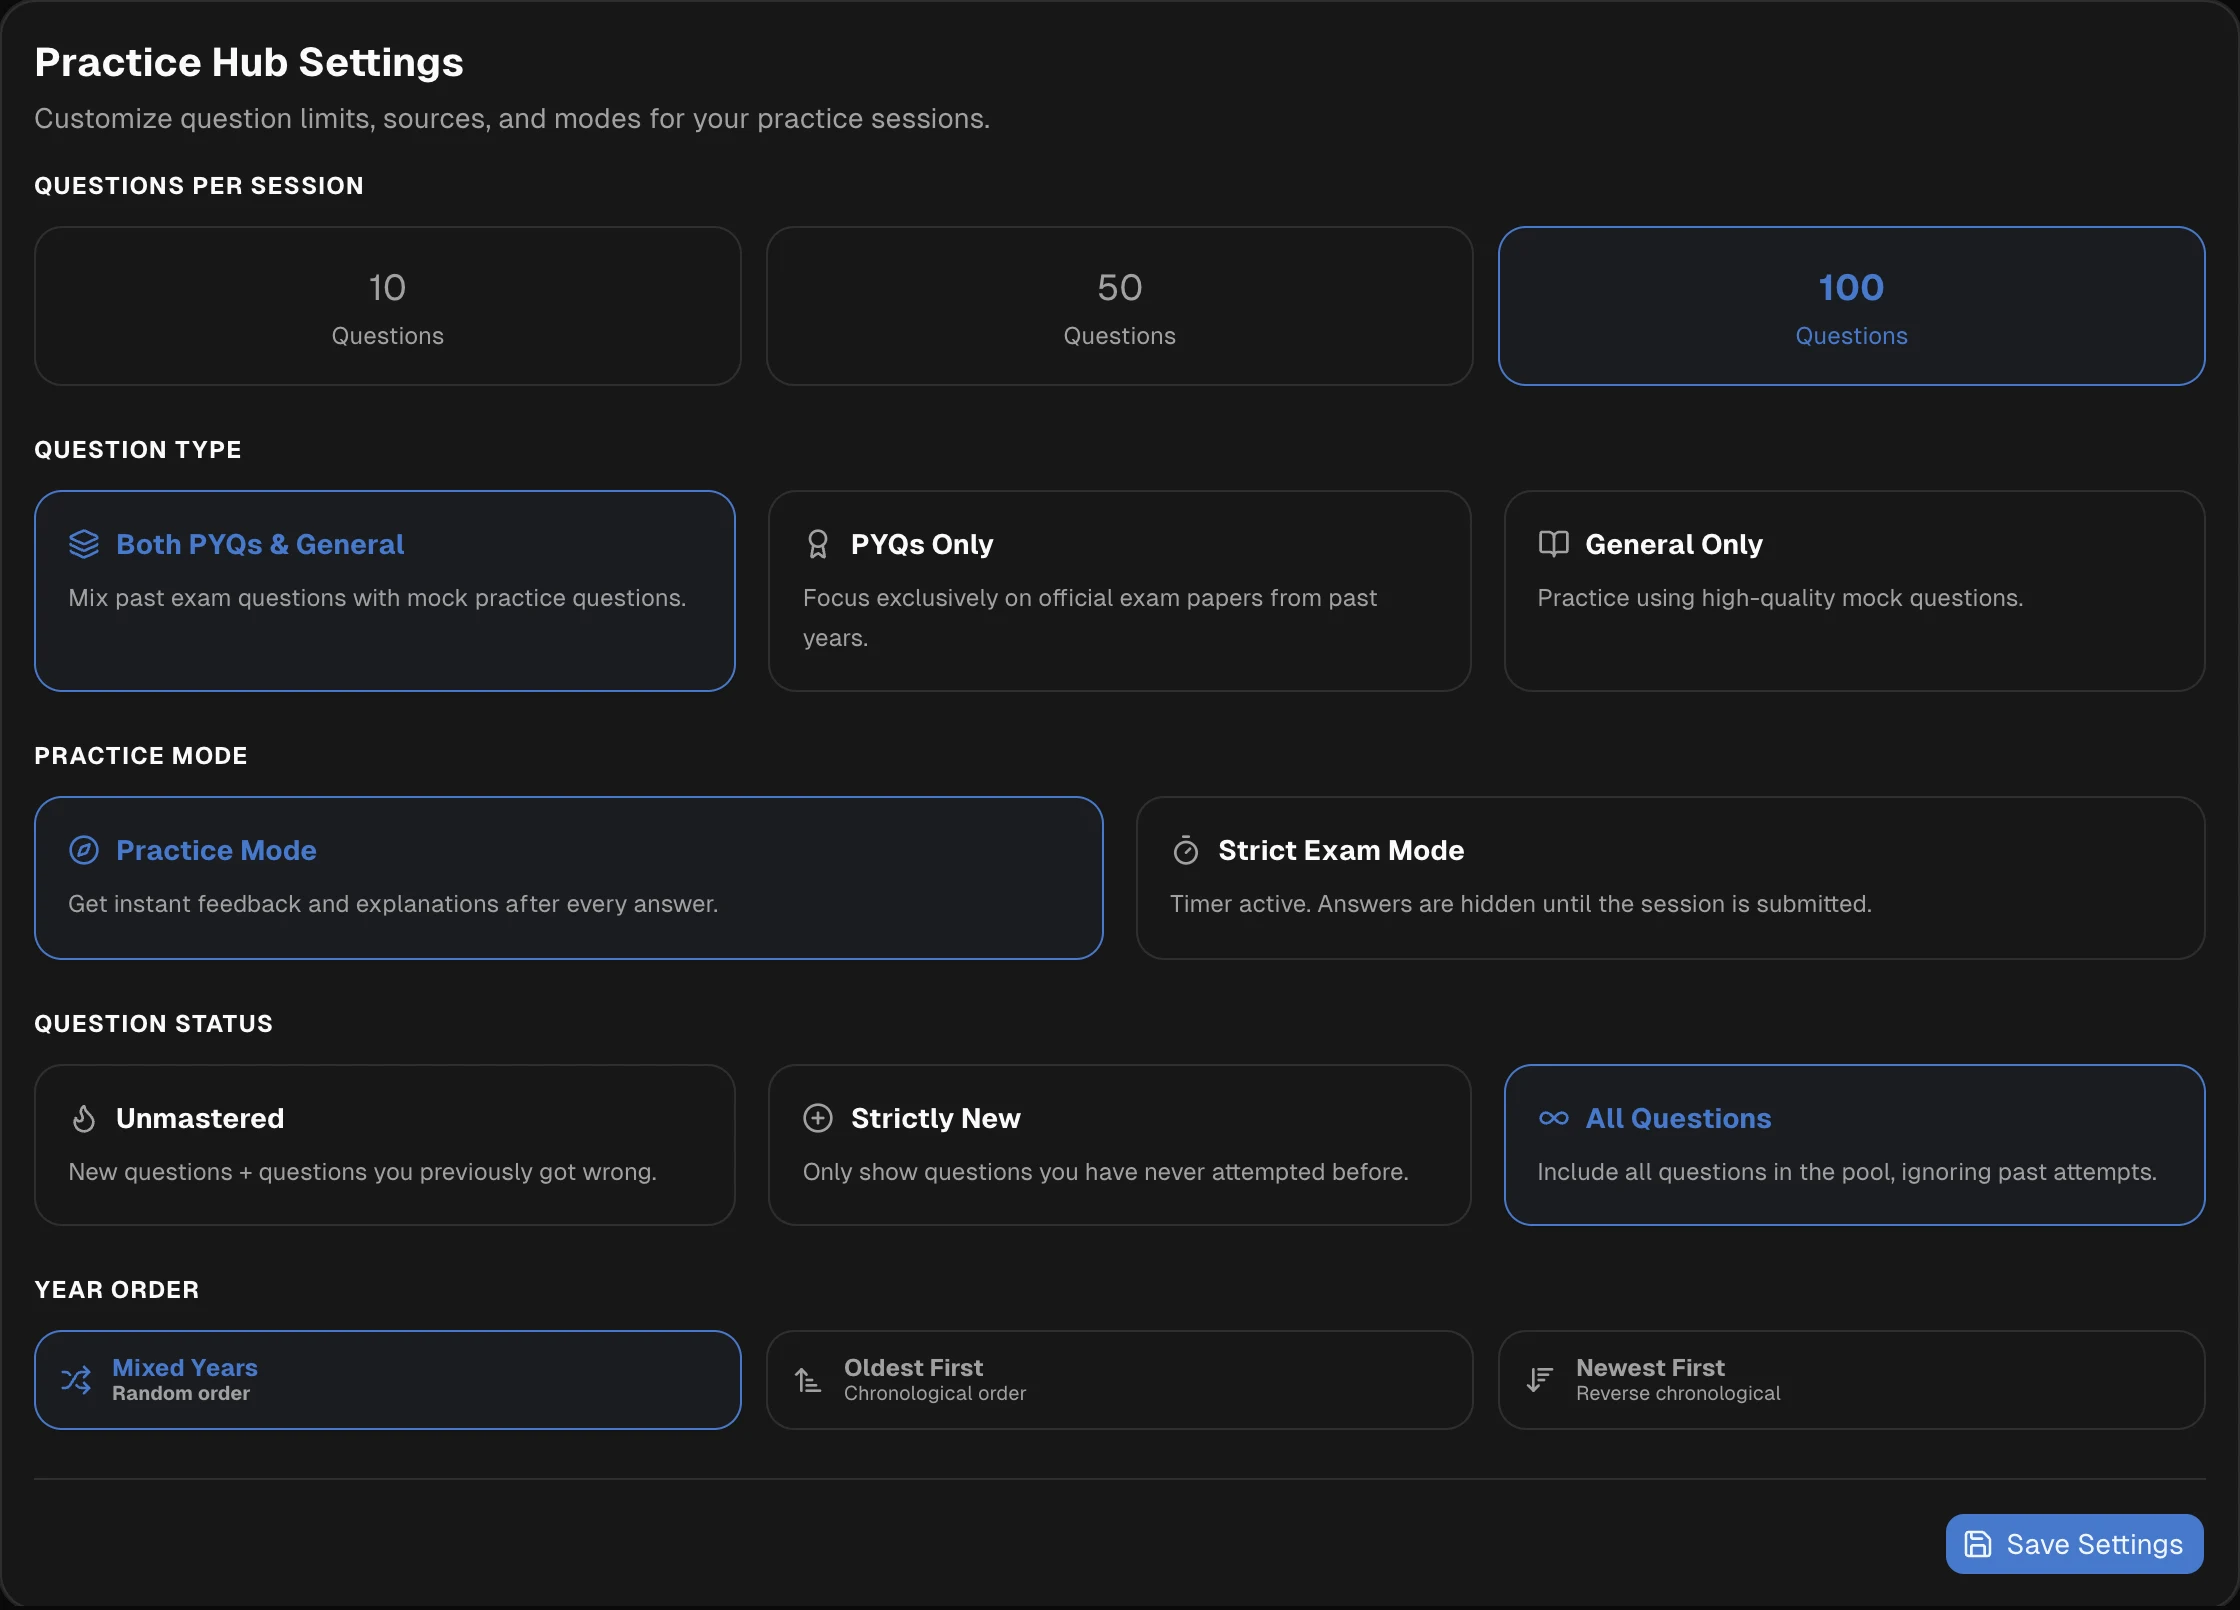Click the 'Customize question limits, sources, and modes' subtitle
The height and width of the screenshot is (1610, 2240).
(512, 119)
